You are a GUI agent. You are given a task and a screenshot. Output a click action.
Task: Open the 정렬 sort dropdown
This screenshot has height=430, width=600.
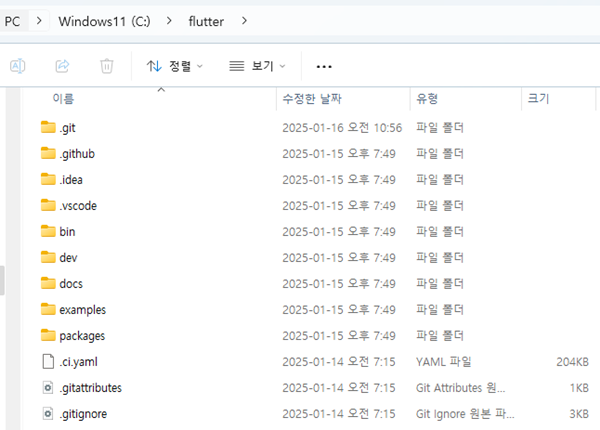tap(174, 66)
